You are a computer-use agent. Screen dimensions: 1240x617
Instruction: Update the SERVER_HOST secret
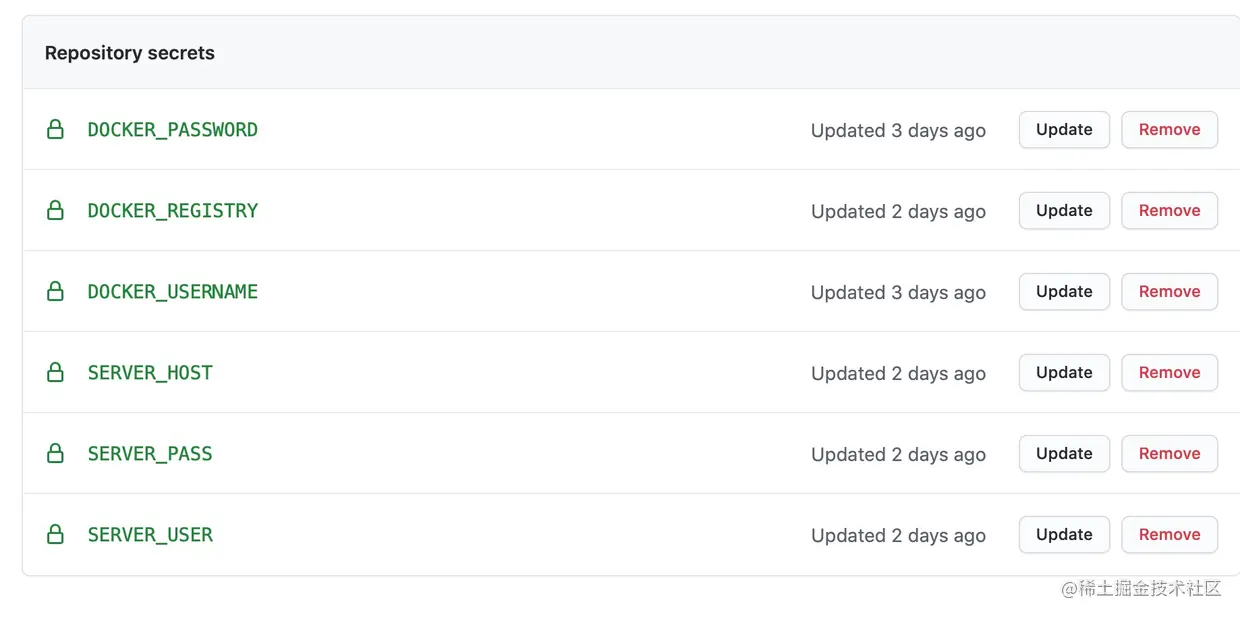coord(1064,373)
